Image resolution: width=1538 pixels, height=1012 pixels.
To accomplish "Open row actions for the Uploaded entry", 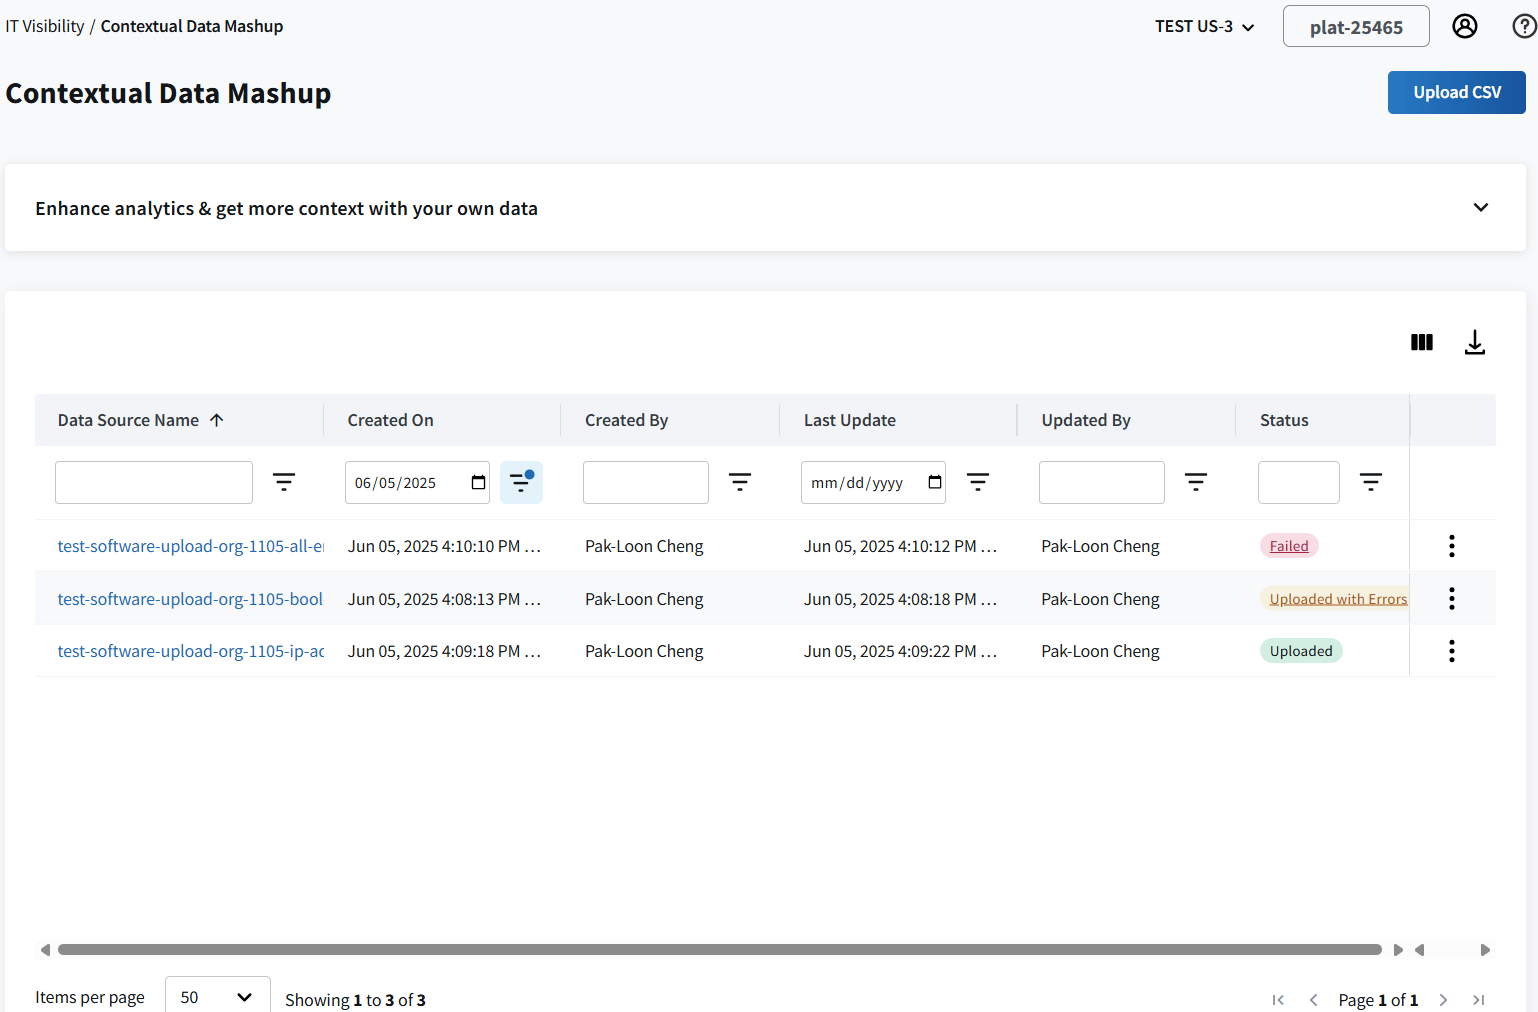I will coord(1451,651).
